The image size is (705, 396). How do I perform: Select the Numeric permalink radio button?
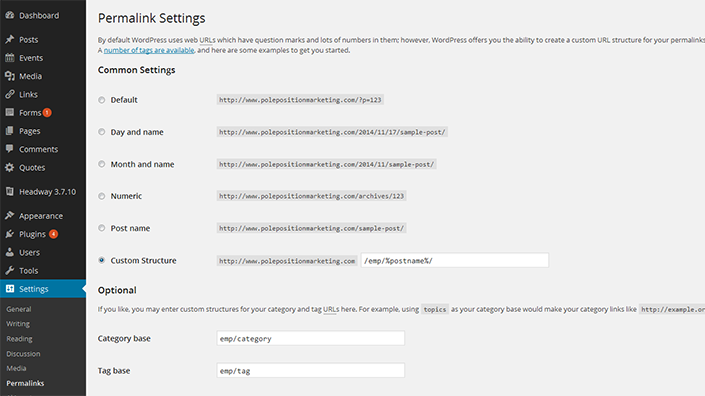coord(102,196)
